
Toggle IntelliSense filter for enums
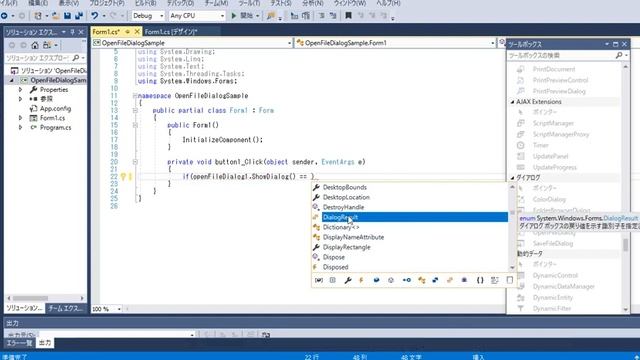450,280
